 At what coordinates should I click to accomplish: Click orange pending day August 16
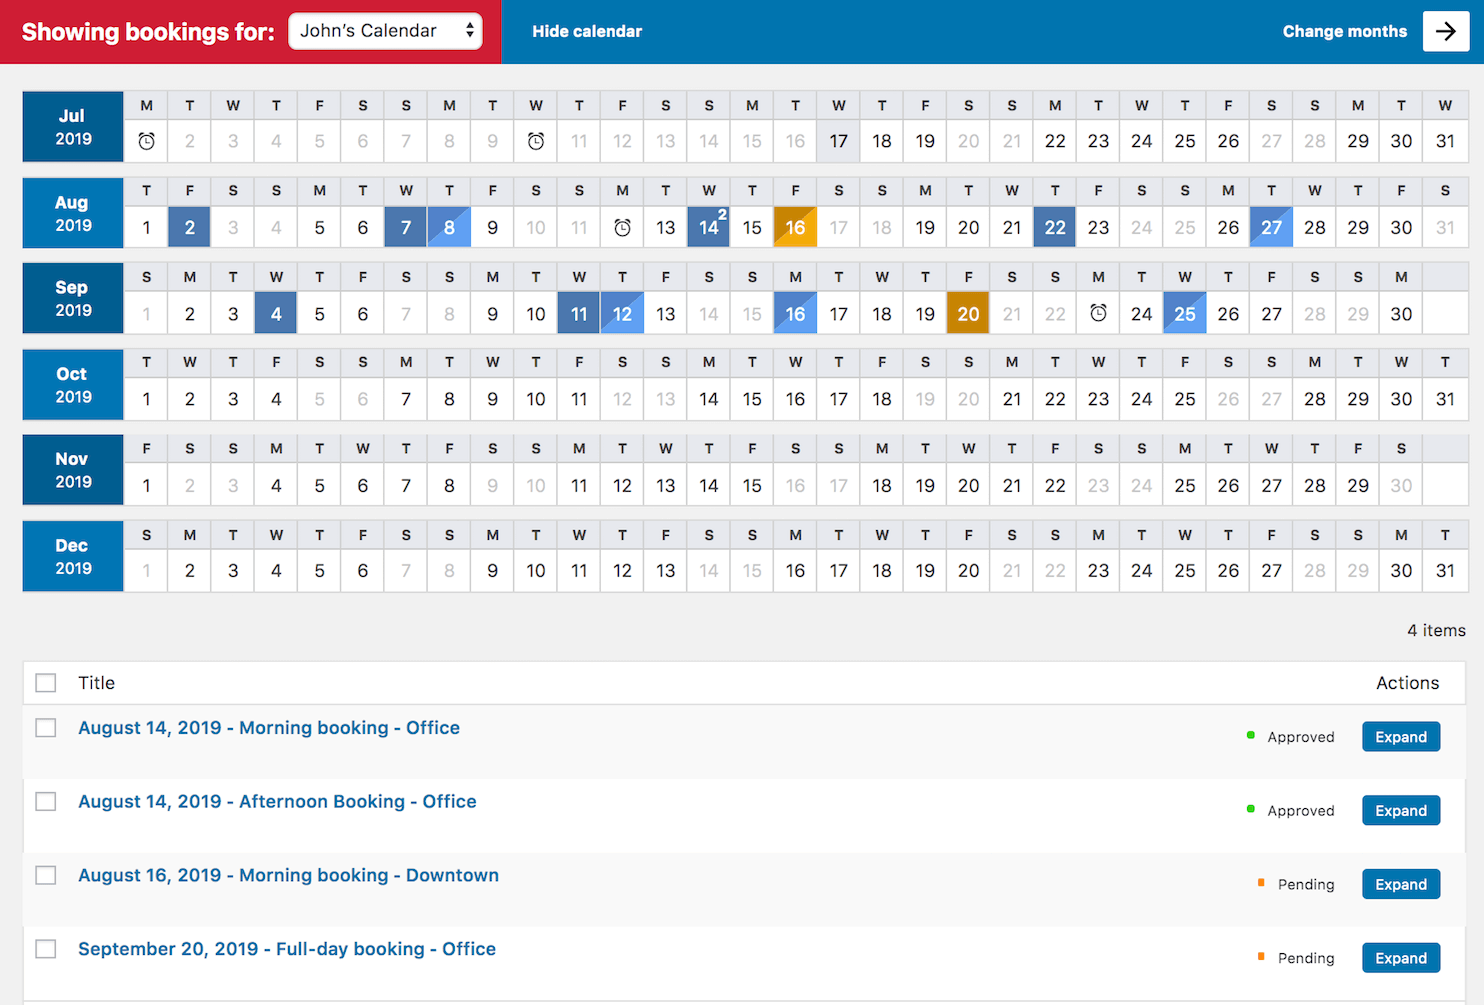point(795,228)
